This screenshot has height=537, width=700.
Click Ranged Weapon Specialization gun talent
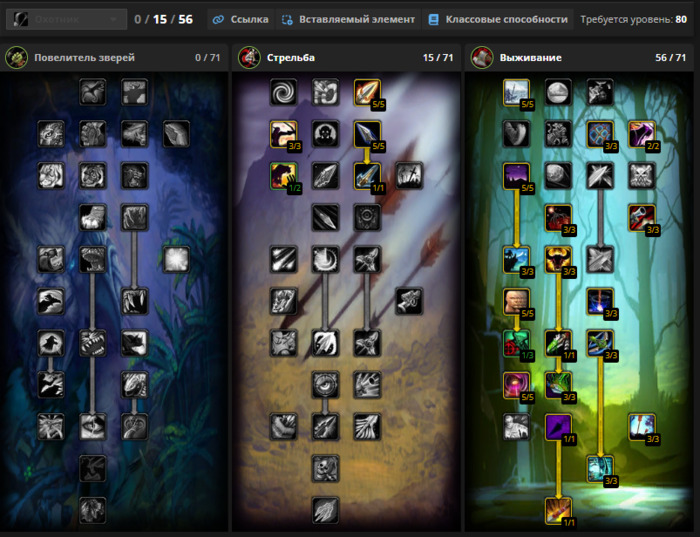(409, 301)
